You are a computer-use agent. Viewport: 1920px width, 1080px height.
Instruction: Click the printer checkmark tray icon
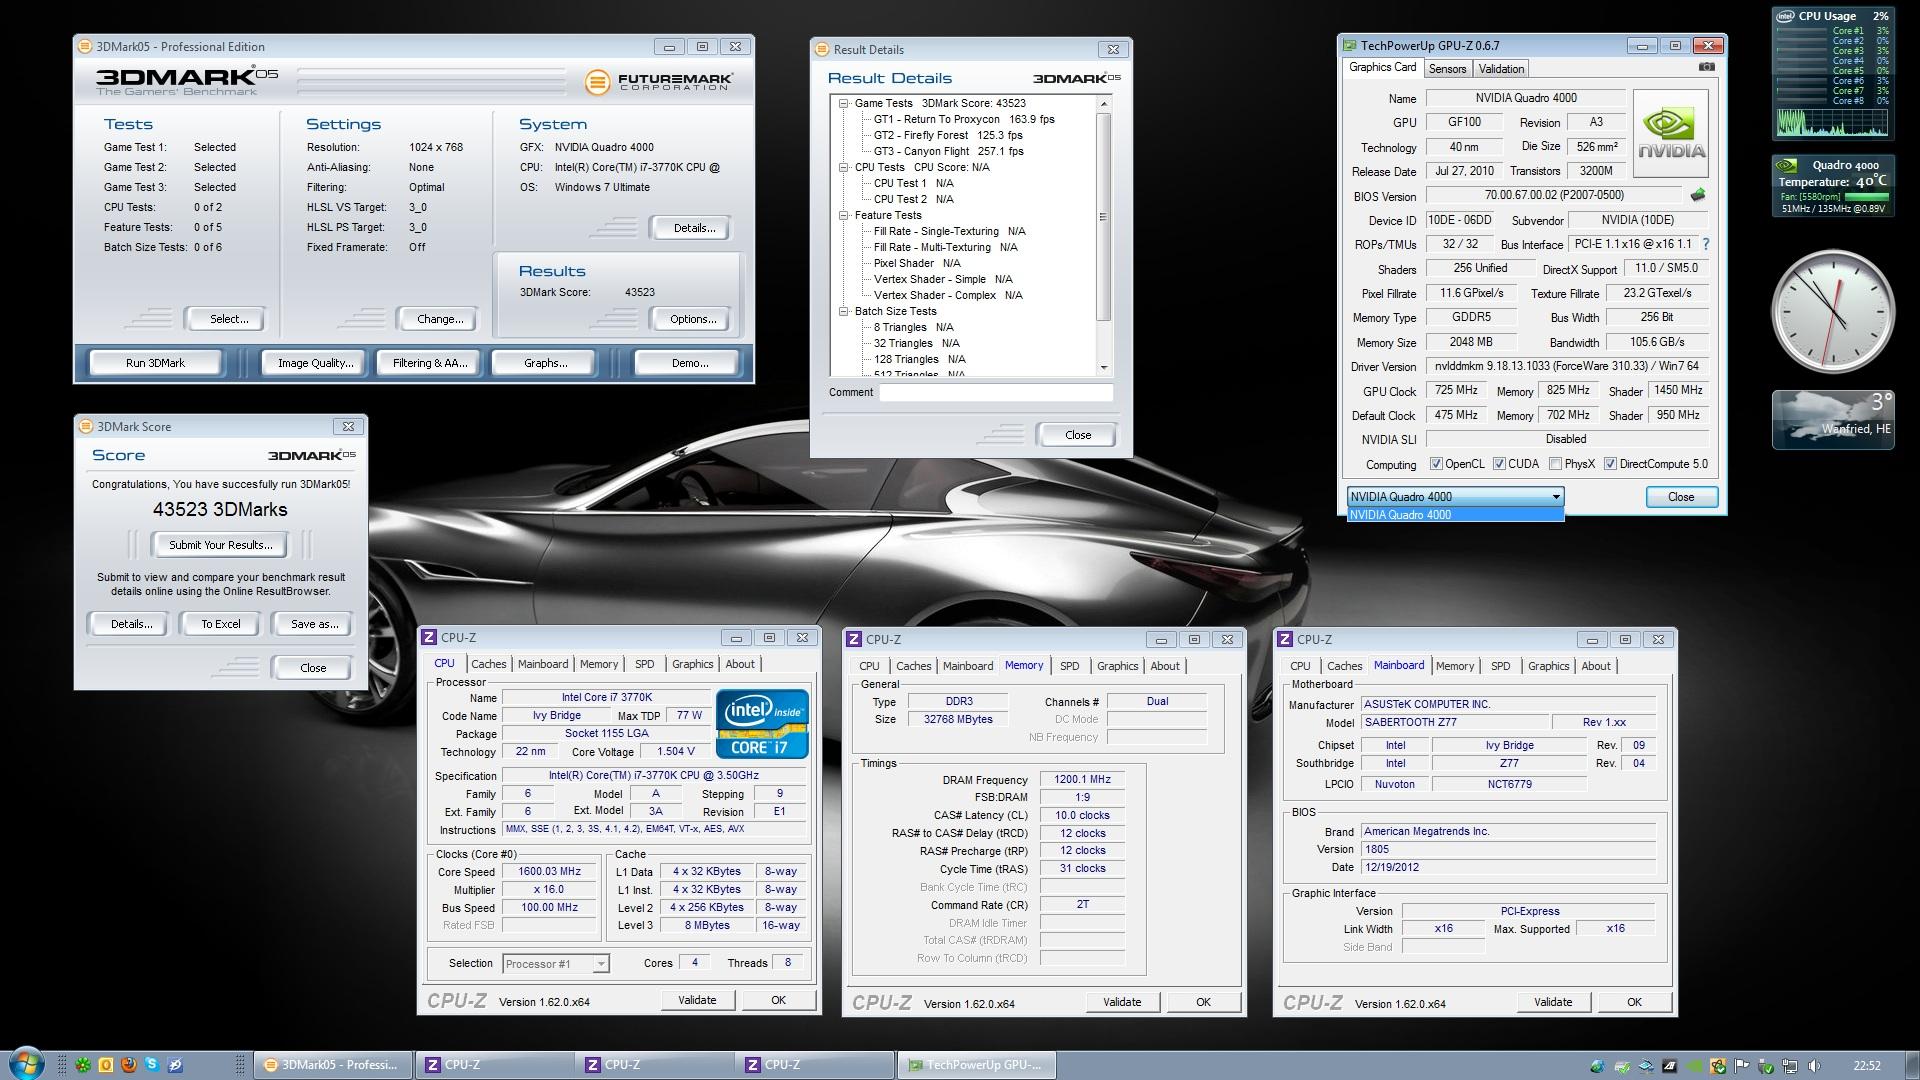1622,1066
